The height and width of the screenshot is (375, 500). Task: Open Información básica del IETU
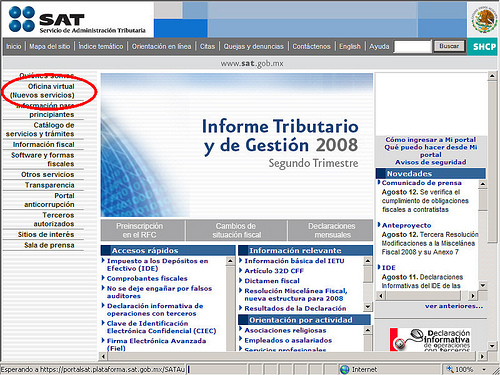pos(294,261)
